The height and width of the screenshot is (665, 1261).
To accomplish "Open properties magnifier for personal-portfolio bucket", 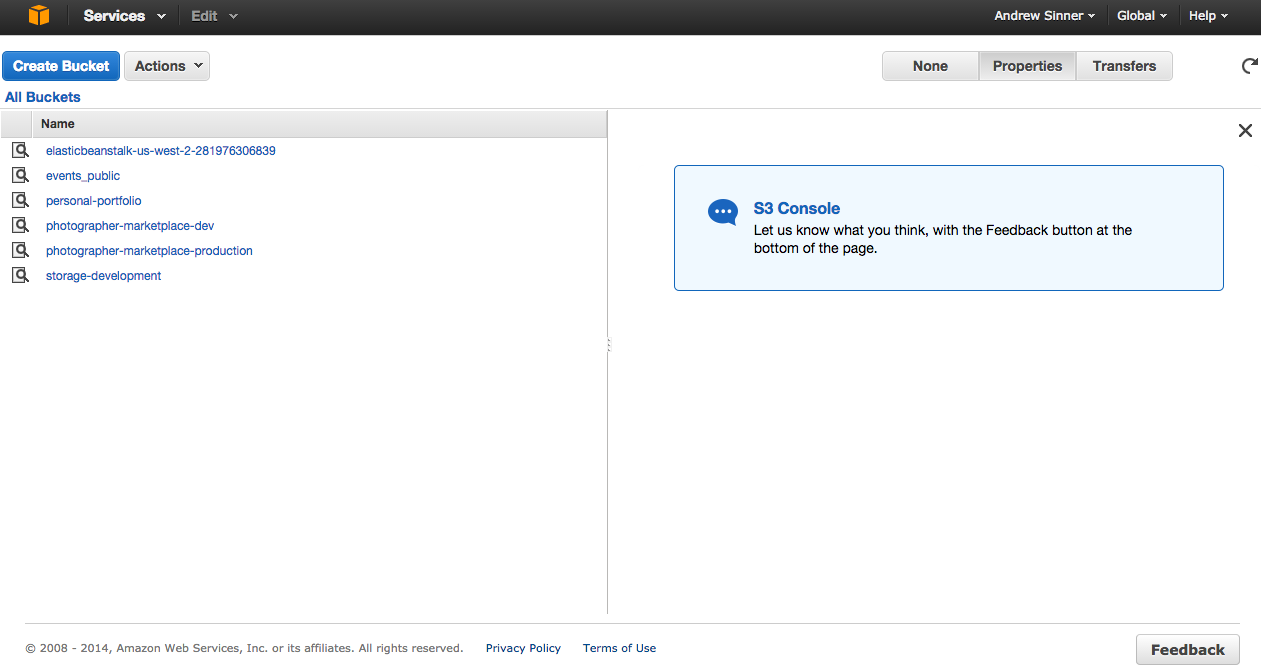I will [20, 201].
